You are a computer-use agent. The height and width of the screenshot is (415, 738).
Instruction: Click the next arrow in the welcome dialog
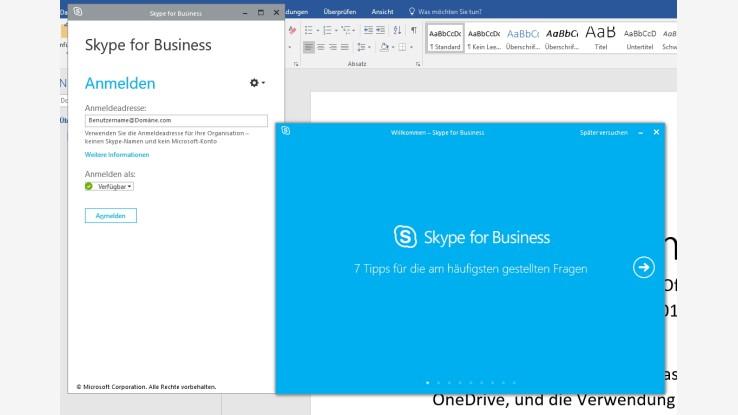click(644, 267)
